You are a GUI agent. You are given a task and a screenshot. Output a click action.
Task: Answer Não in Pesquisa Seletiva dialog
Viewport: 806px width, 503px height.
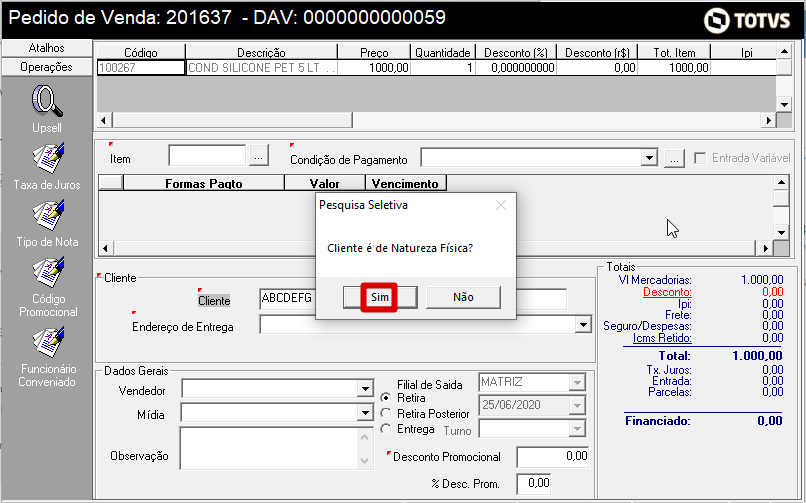463,297
